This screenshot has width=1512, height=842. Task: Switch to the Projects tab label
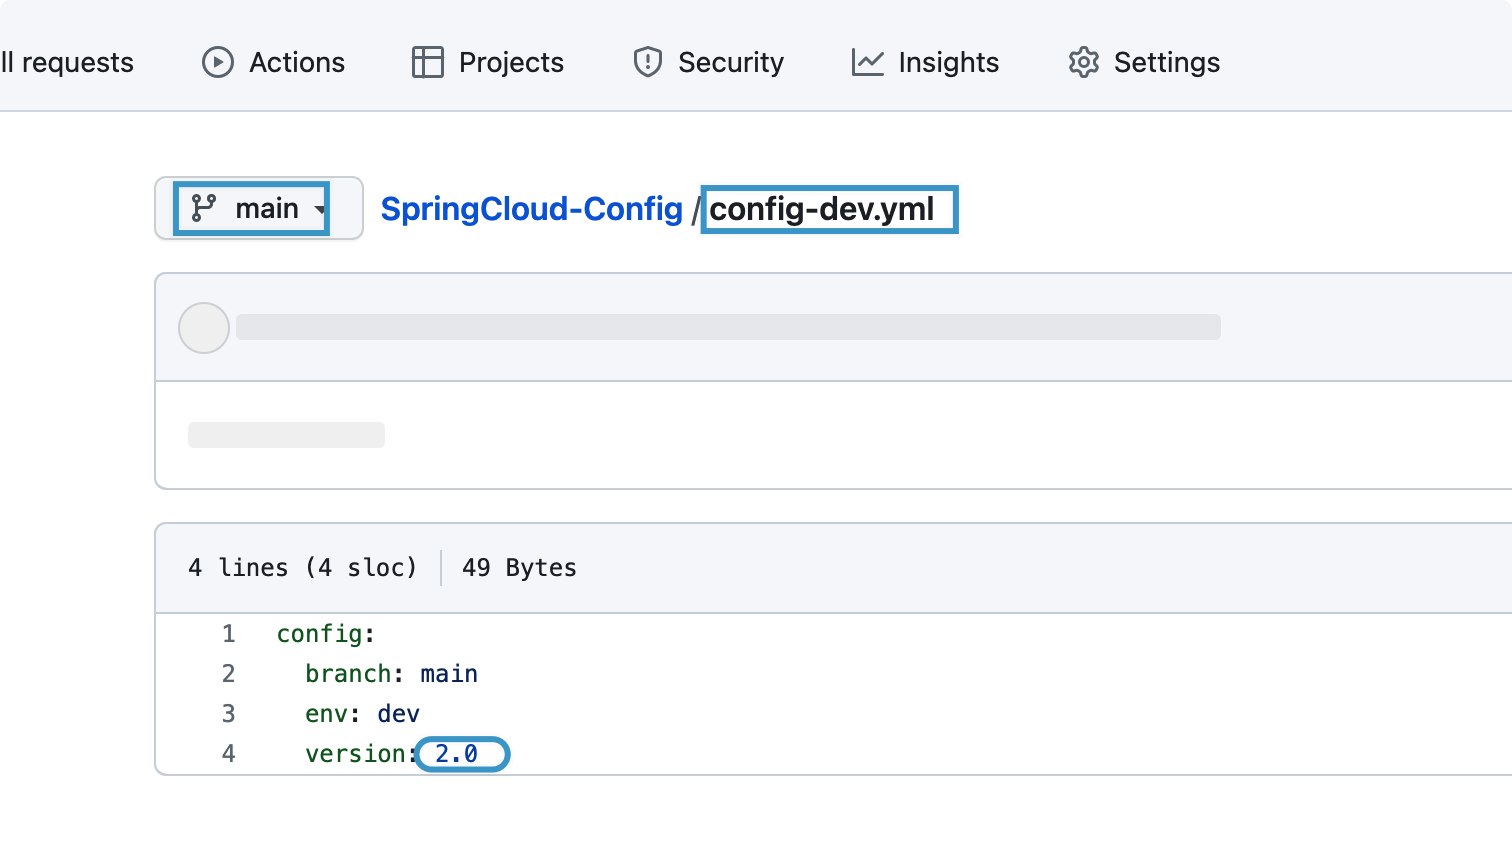511,62
